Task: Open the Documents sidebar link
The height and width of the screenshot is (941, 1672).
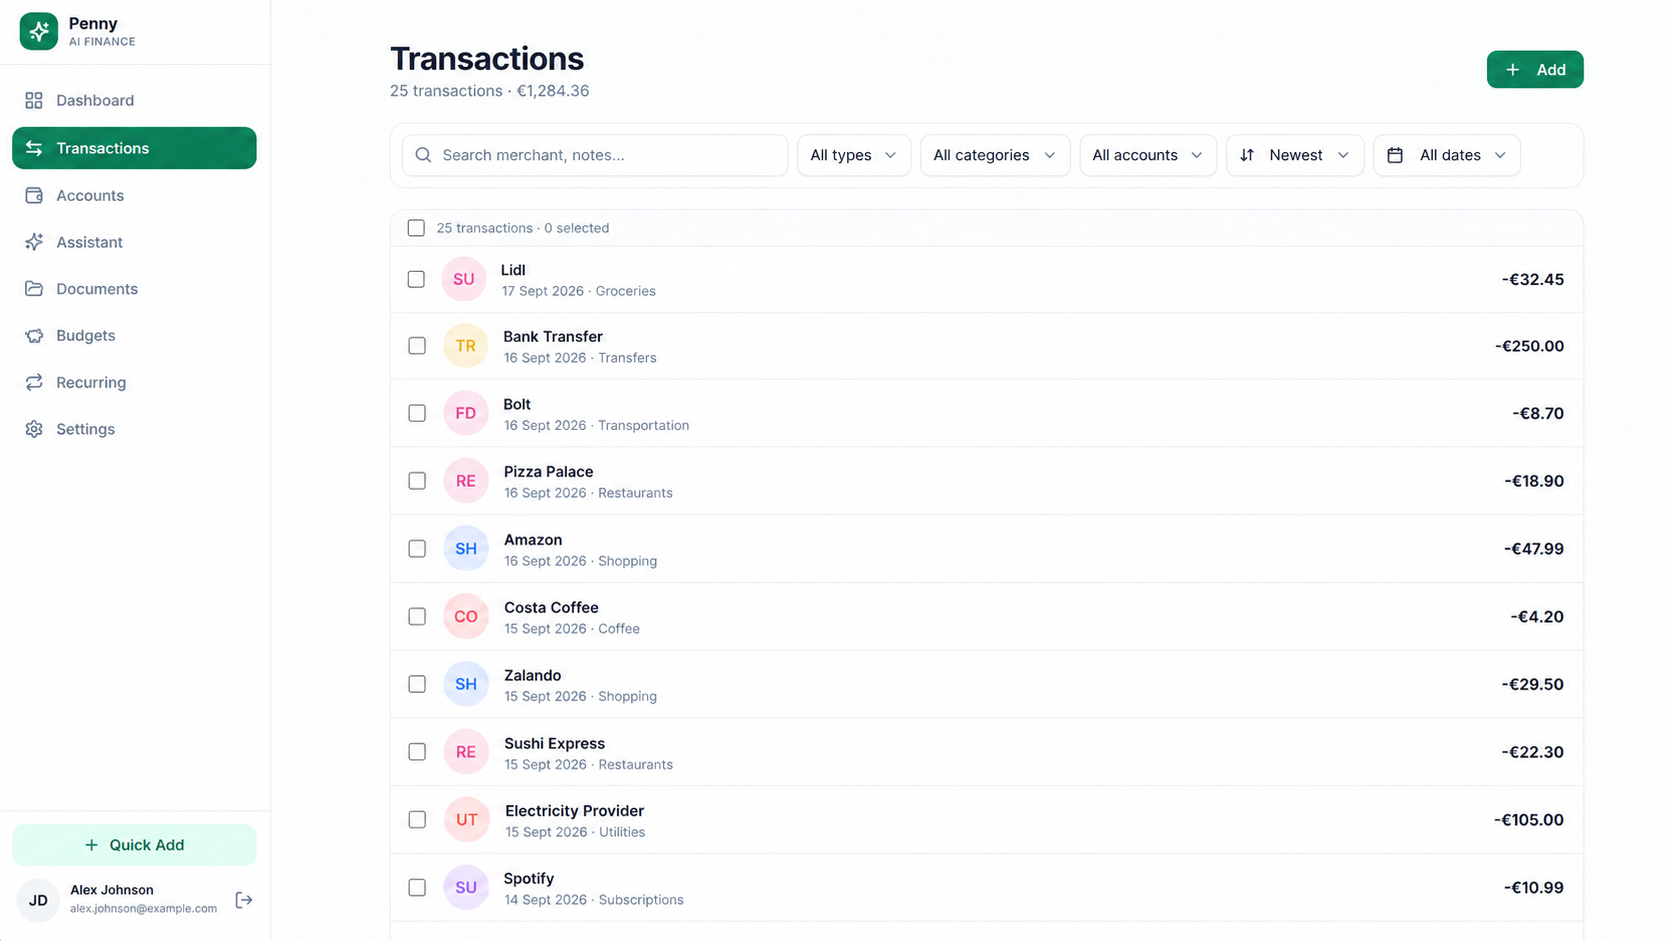Action: [134, 289]
